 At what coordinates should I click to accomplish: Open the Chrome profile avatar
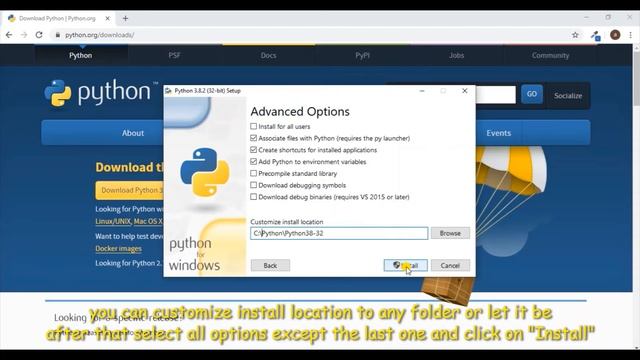pyautogui.click(x=615, y=35)
